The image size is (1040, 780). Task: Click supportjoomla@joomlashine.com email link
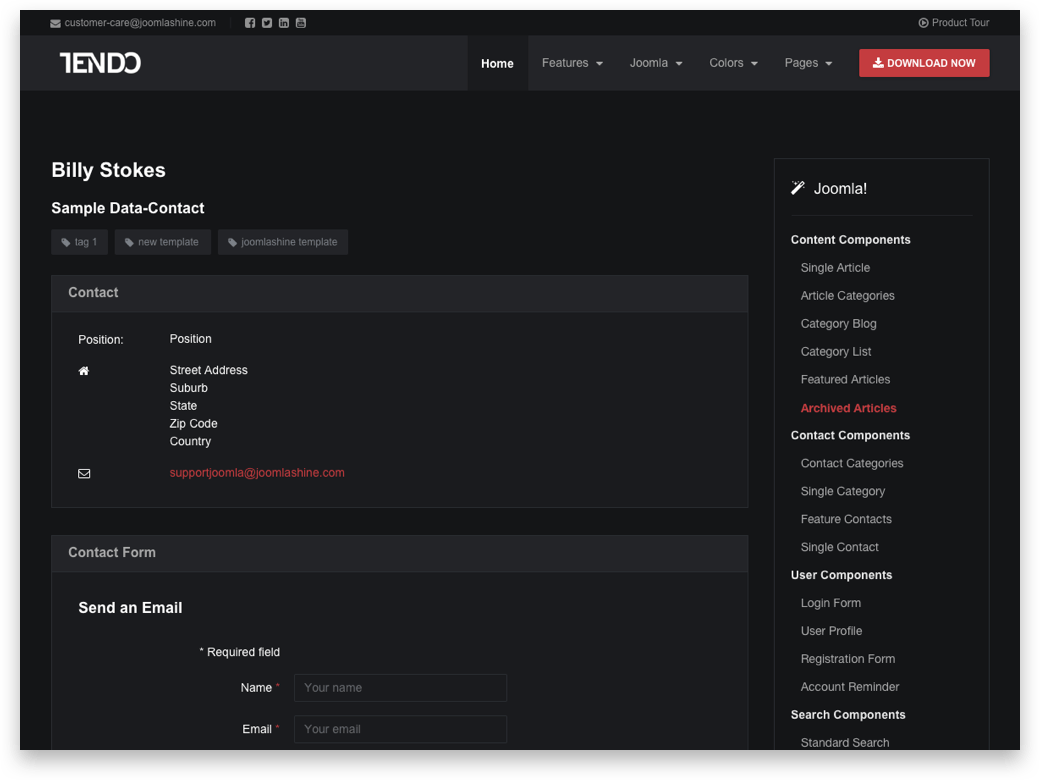257,473
